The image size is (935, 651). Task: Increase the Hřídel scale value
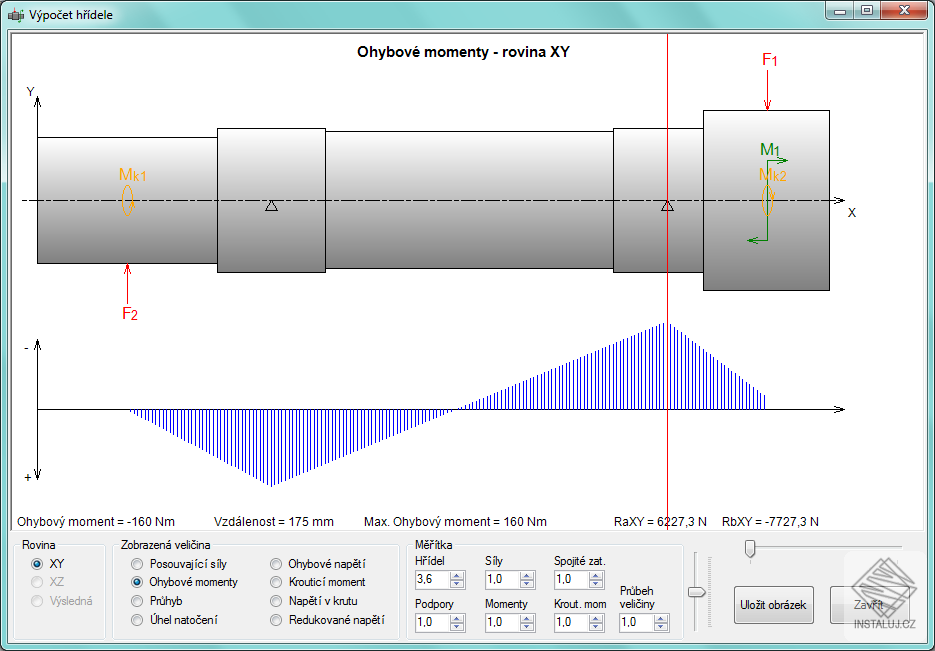click(x=457, y=575)
